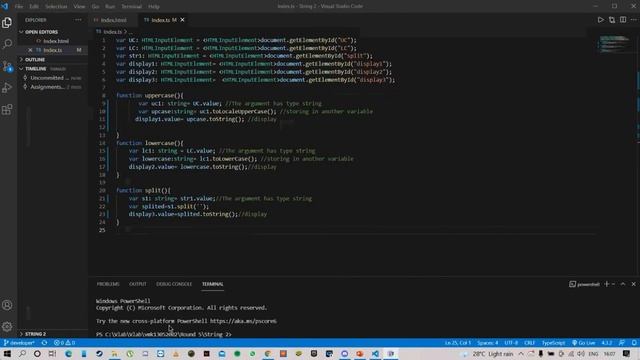Open the Go menu
The width and height of the screenshot is (640, 360).
(x=95, y=7)
